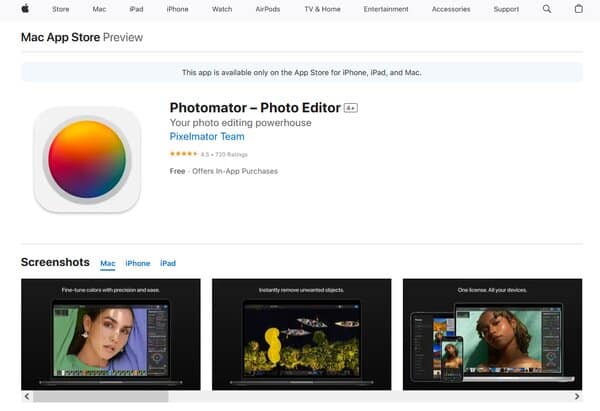
Task: Click the star rating icons
Action: click(183, 154)
